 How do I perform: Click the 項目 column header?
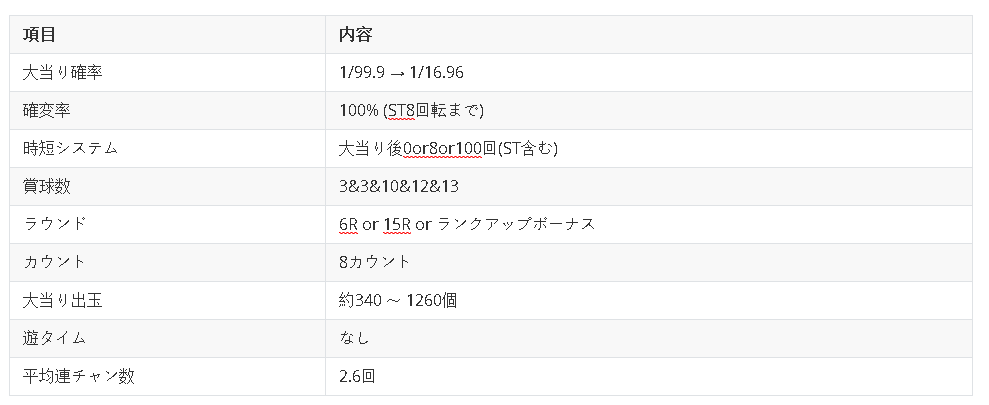[x=40, y=35]
